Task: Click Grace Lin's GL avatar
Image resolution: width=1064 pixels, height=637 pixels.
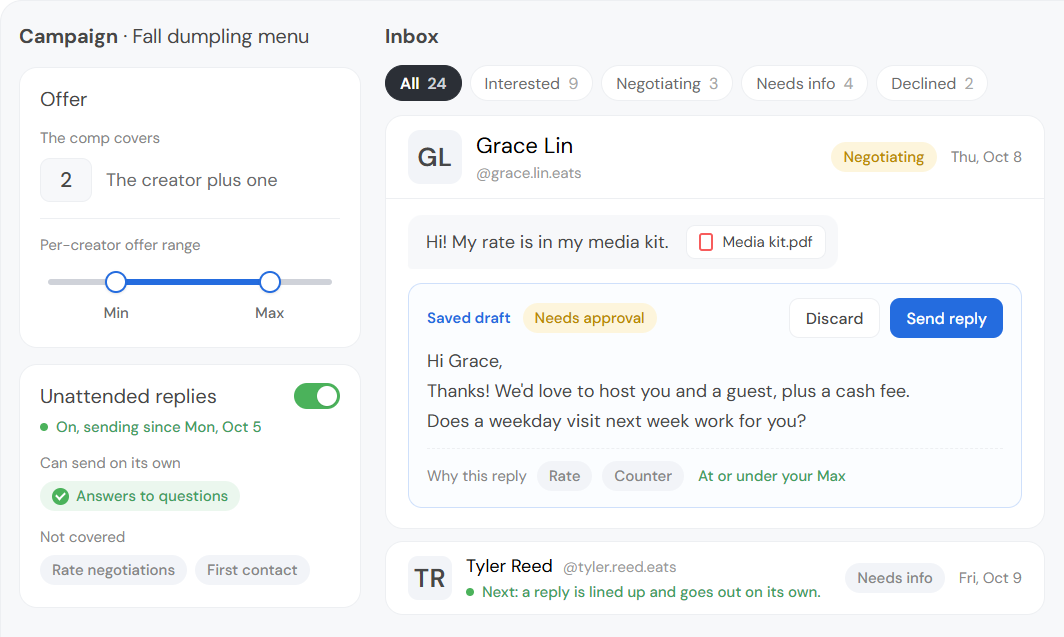Action: (x=434, y=157)
